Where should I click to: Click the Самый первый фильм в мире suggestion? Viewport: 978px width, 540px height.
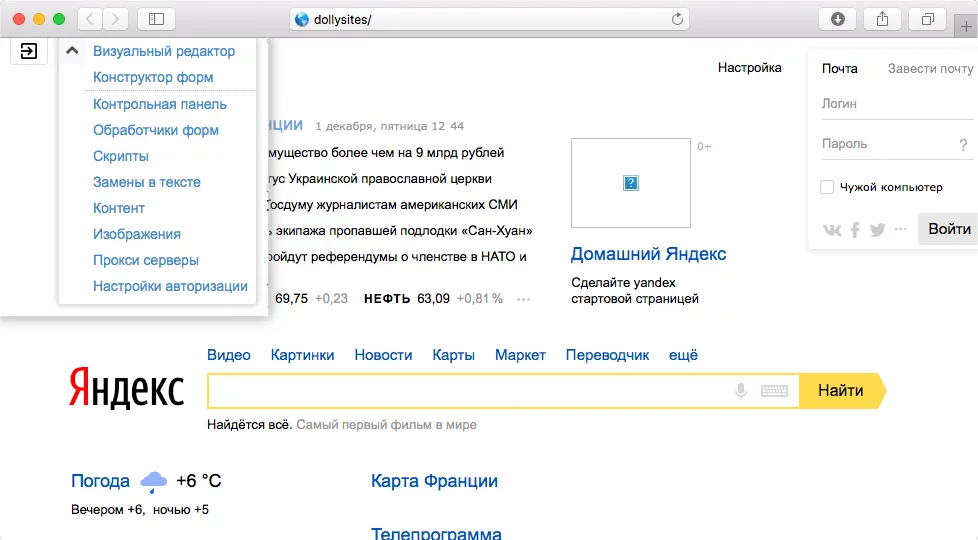[x=386, y=425]
